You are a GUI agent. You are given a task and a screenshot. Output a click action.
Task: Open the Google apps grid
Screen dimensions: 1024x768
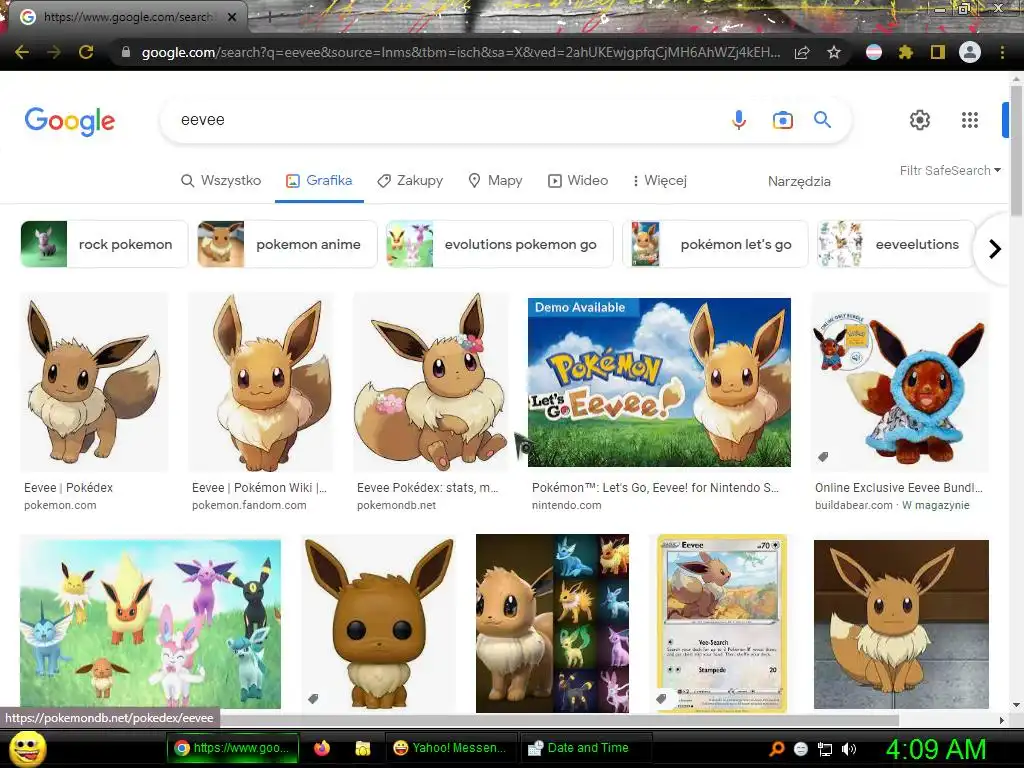point(970,120)
